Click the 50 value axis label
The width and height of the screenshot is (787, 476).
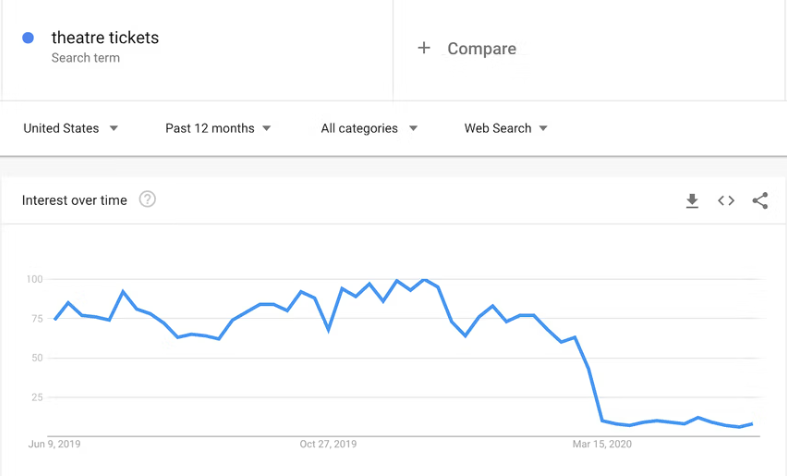pos(39,358)
